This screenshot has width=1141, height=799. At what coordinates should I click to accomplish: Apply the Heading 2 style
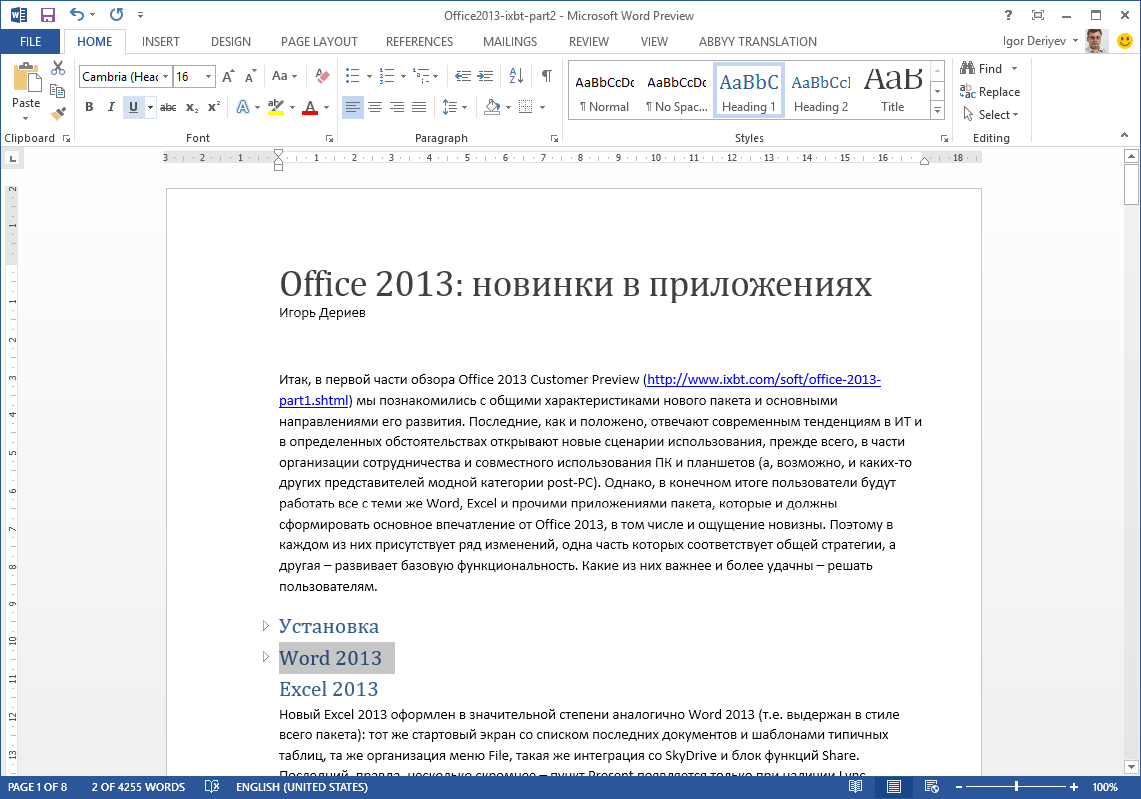pyautogui.click(x=820, y=90)
